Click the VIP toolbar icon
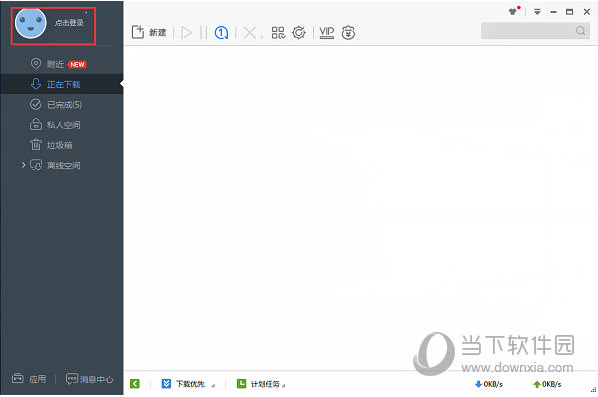Screen dimensions: 598x397 pos(326,33)
